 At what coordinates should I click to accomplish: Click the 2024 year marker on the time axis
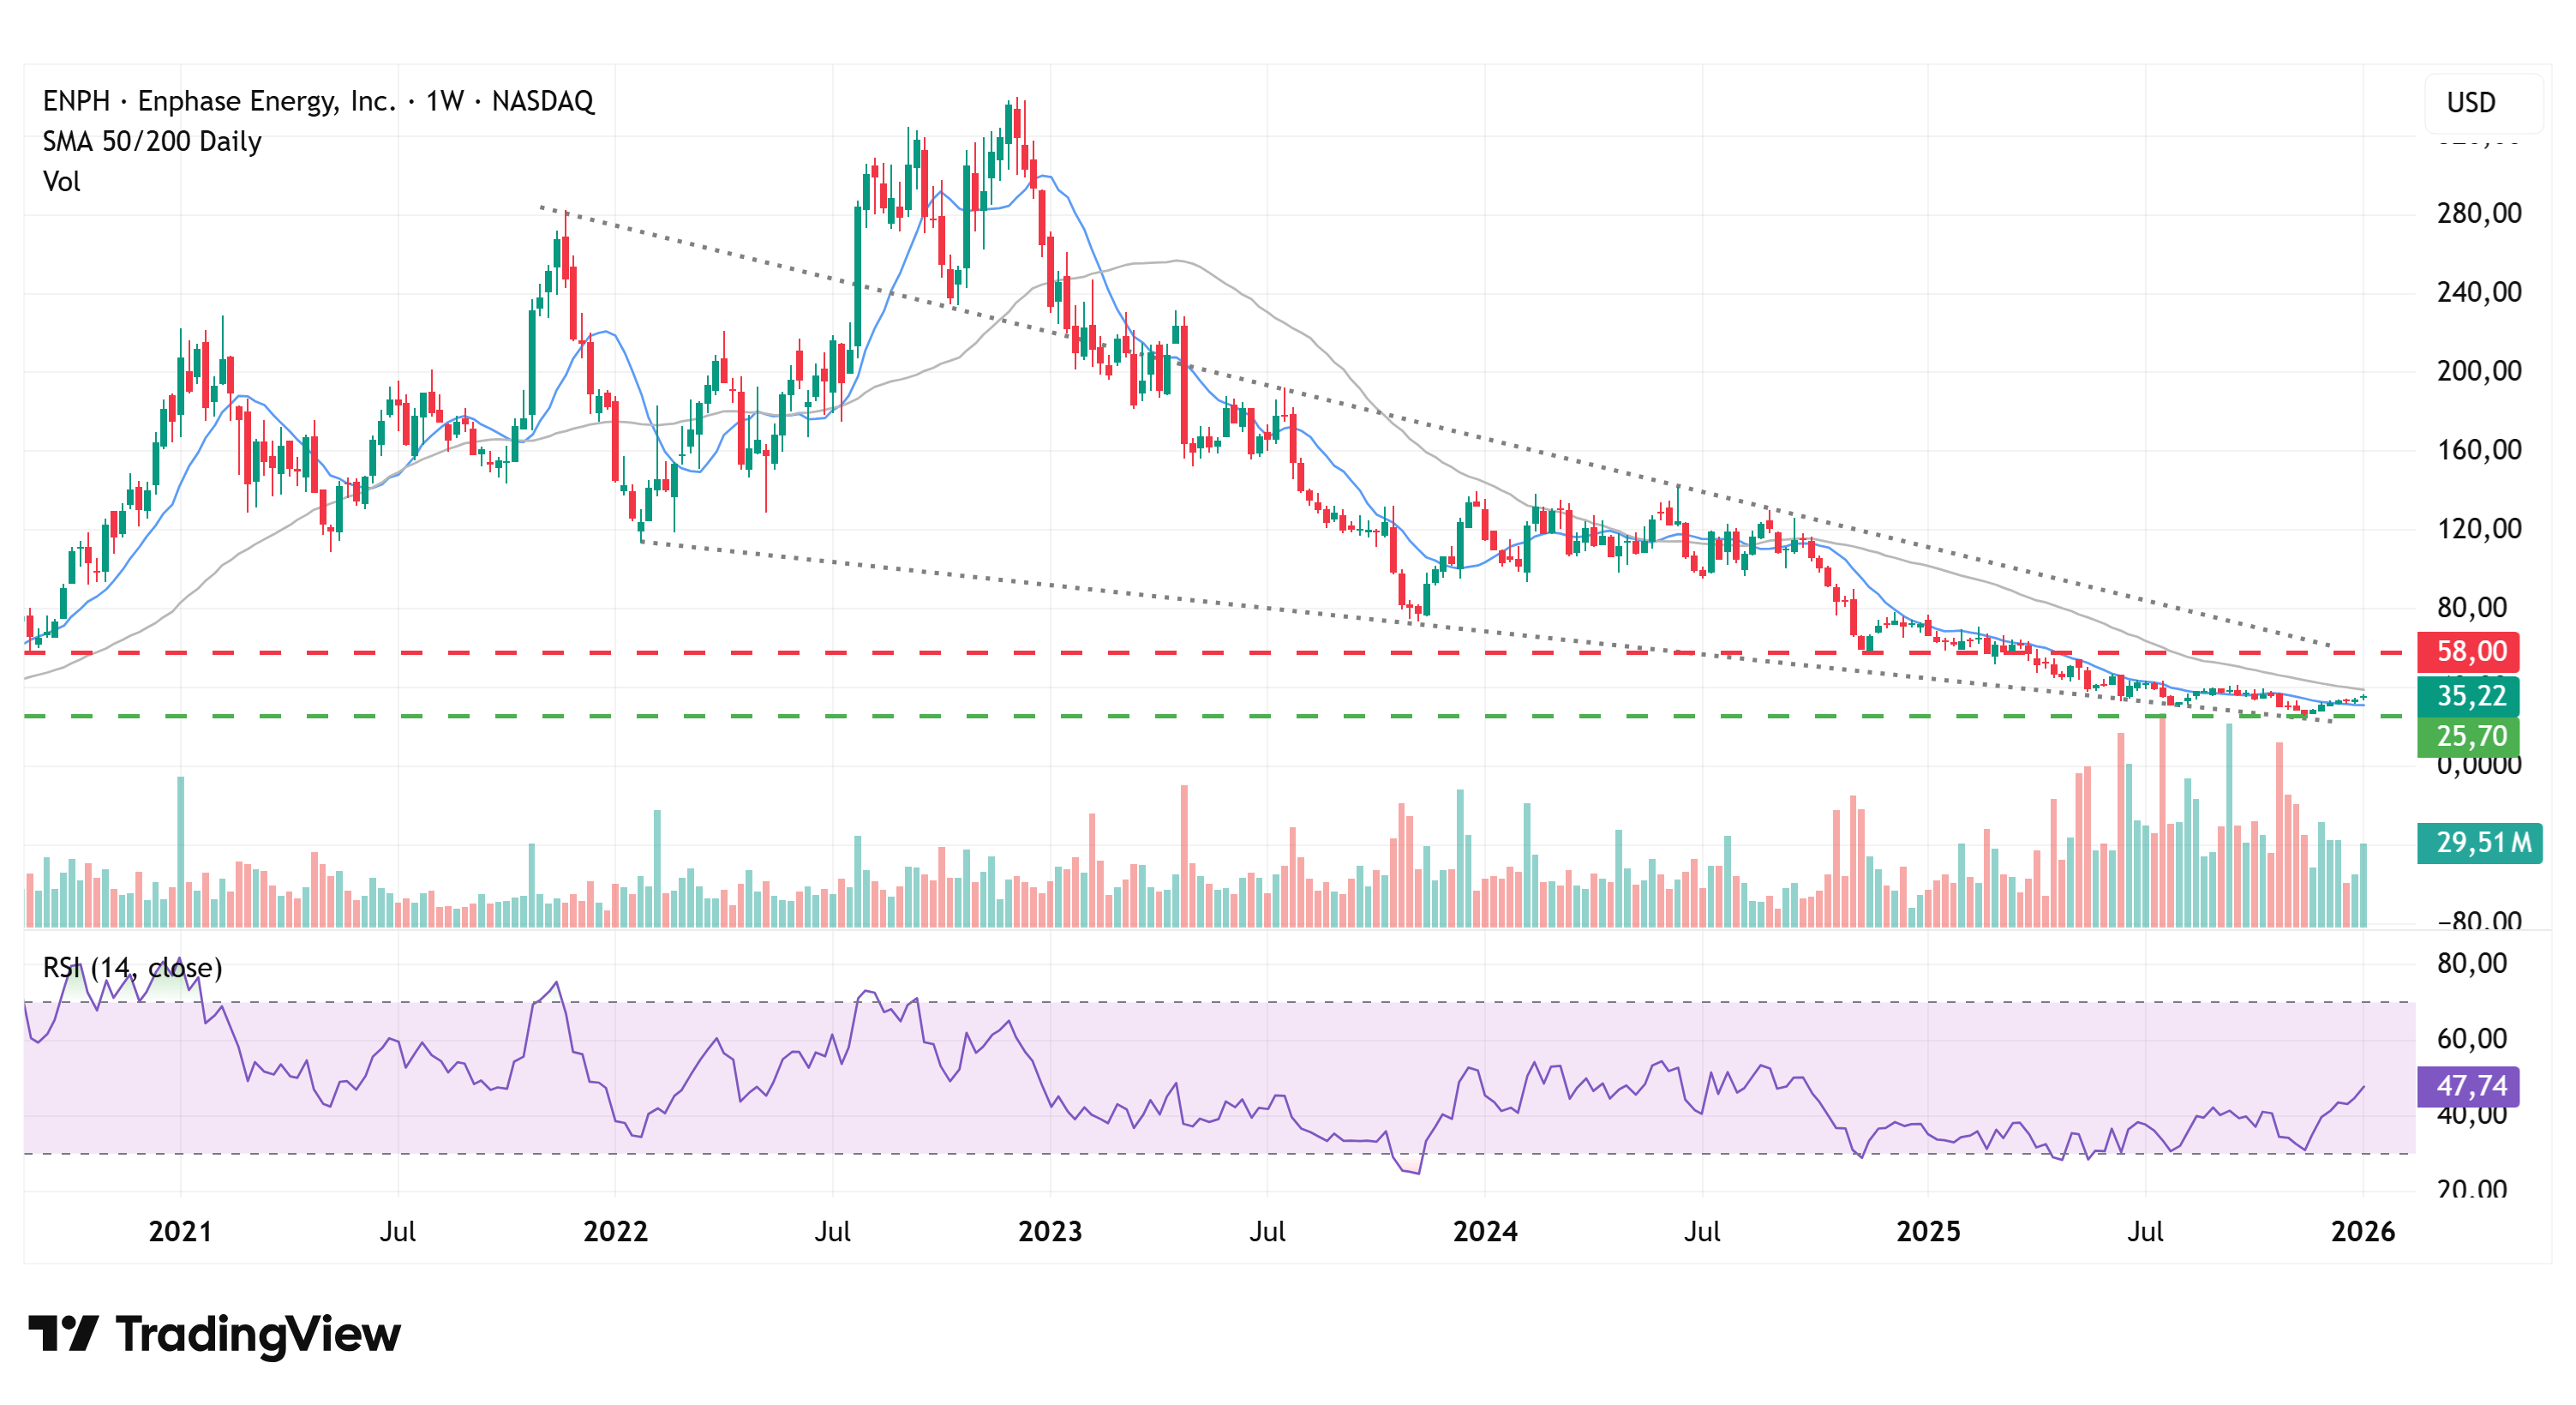[x=1485, y=1231]
